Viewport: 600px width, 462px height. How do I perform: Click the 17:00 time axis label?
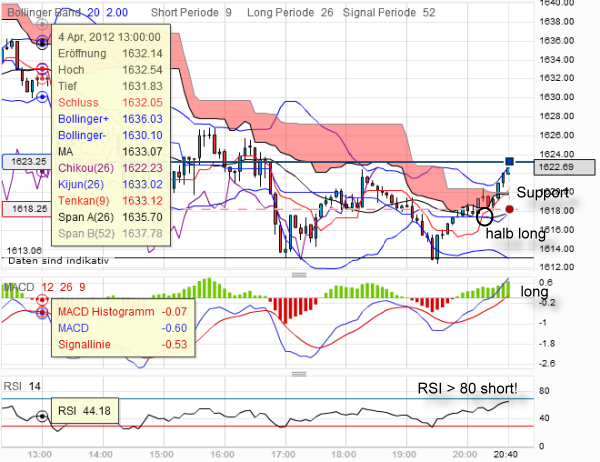point(283,454)
